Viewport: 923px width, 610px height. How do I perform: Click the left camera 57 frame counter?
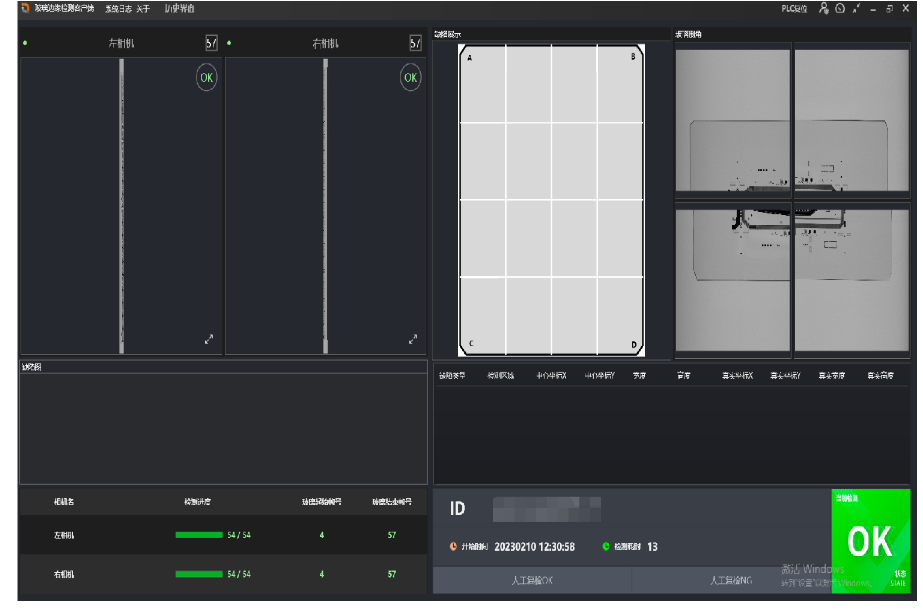tap(211, 43)
